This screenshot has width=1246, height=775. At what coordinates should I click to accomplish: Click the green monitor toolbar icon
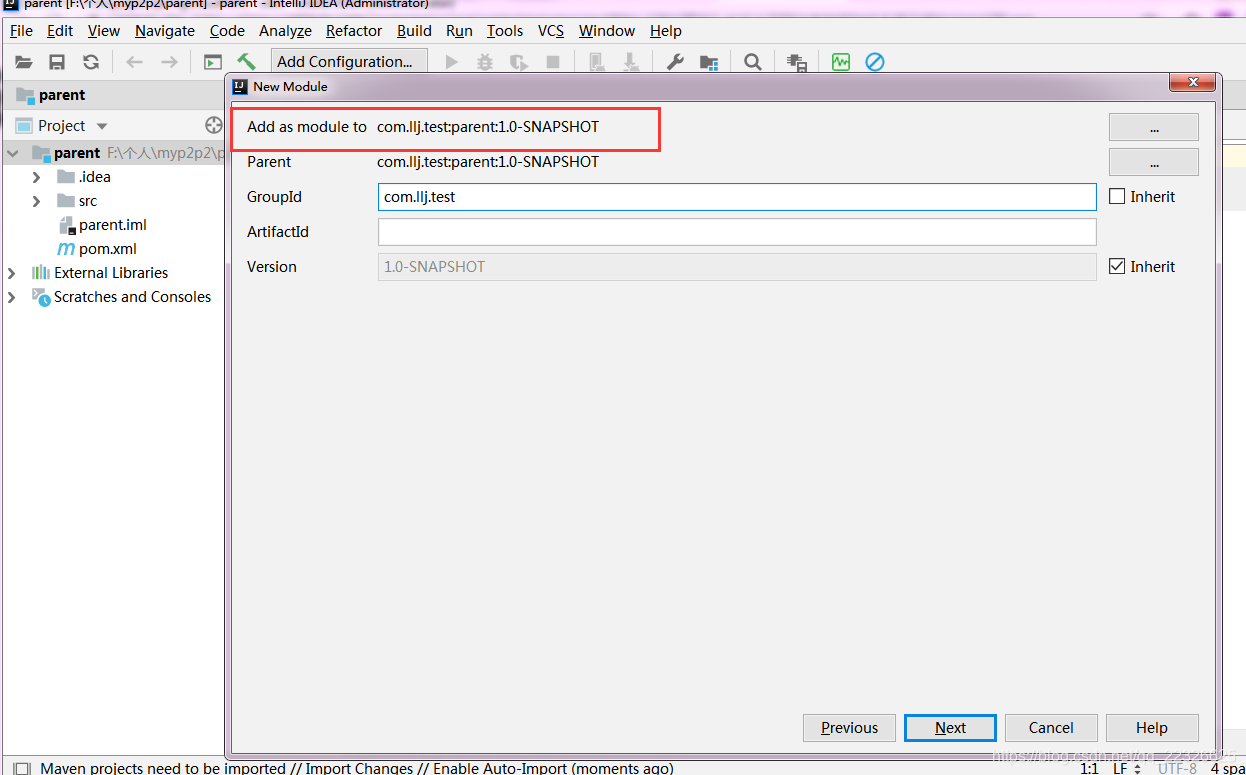tap(841, 62)
